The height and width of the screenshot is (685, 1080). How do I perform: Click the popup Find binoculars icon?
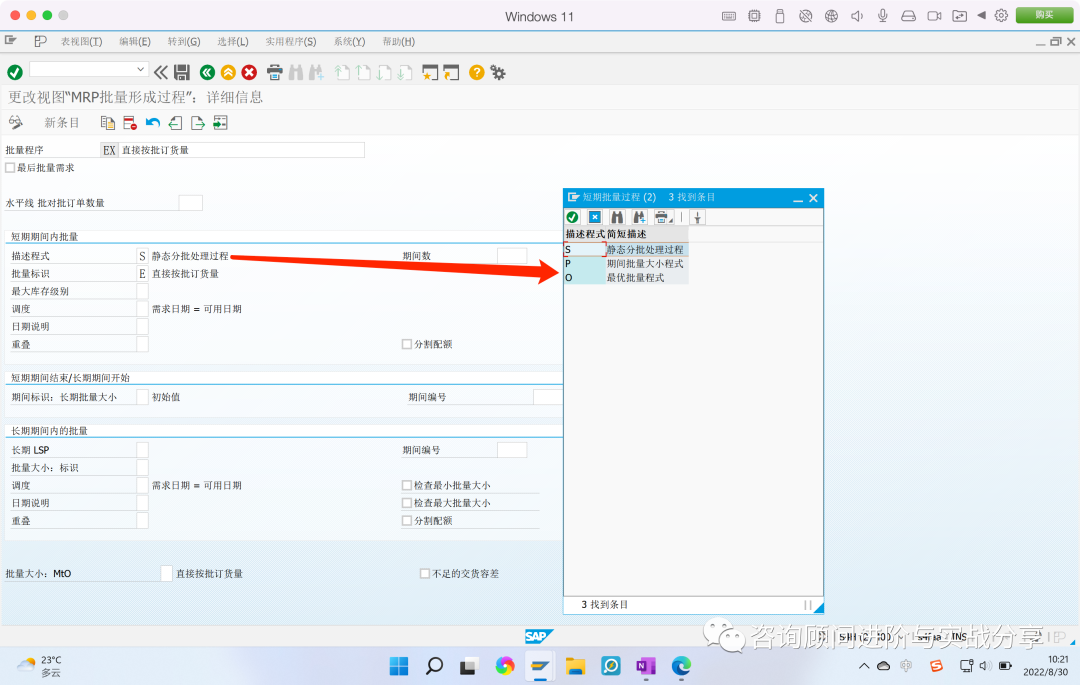pyautogui.click(x=617, y=218)
